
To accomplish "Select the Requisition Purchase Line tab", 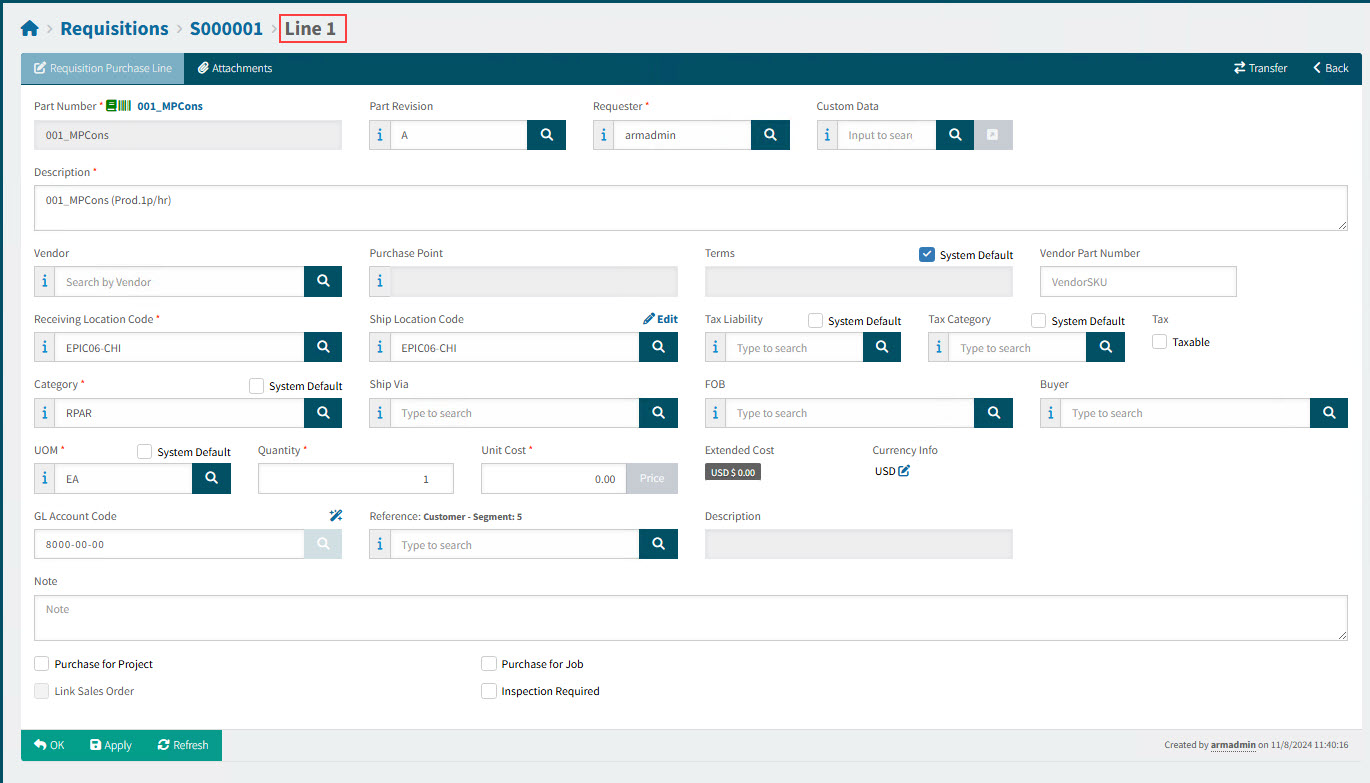I will (x=103, y=68).
